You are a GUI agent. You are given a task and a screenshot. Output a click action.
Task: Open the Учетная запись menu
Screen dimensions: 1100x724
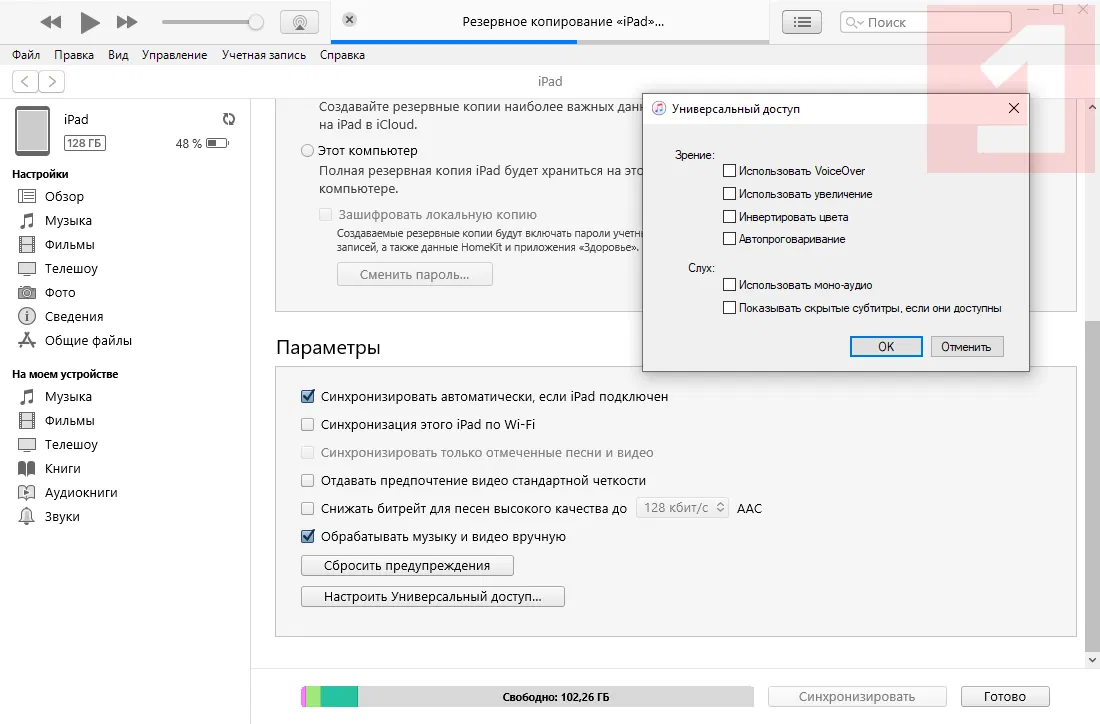click(264, 55)
